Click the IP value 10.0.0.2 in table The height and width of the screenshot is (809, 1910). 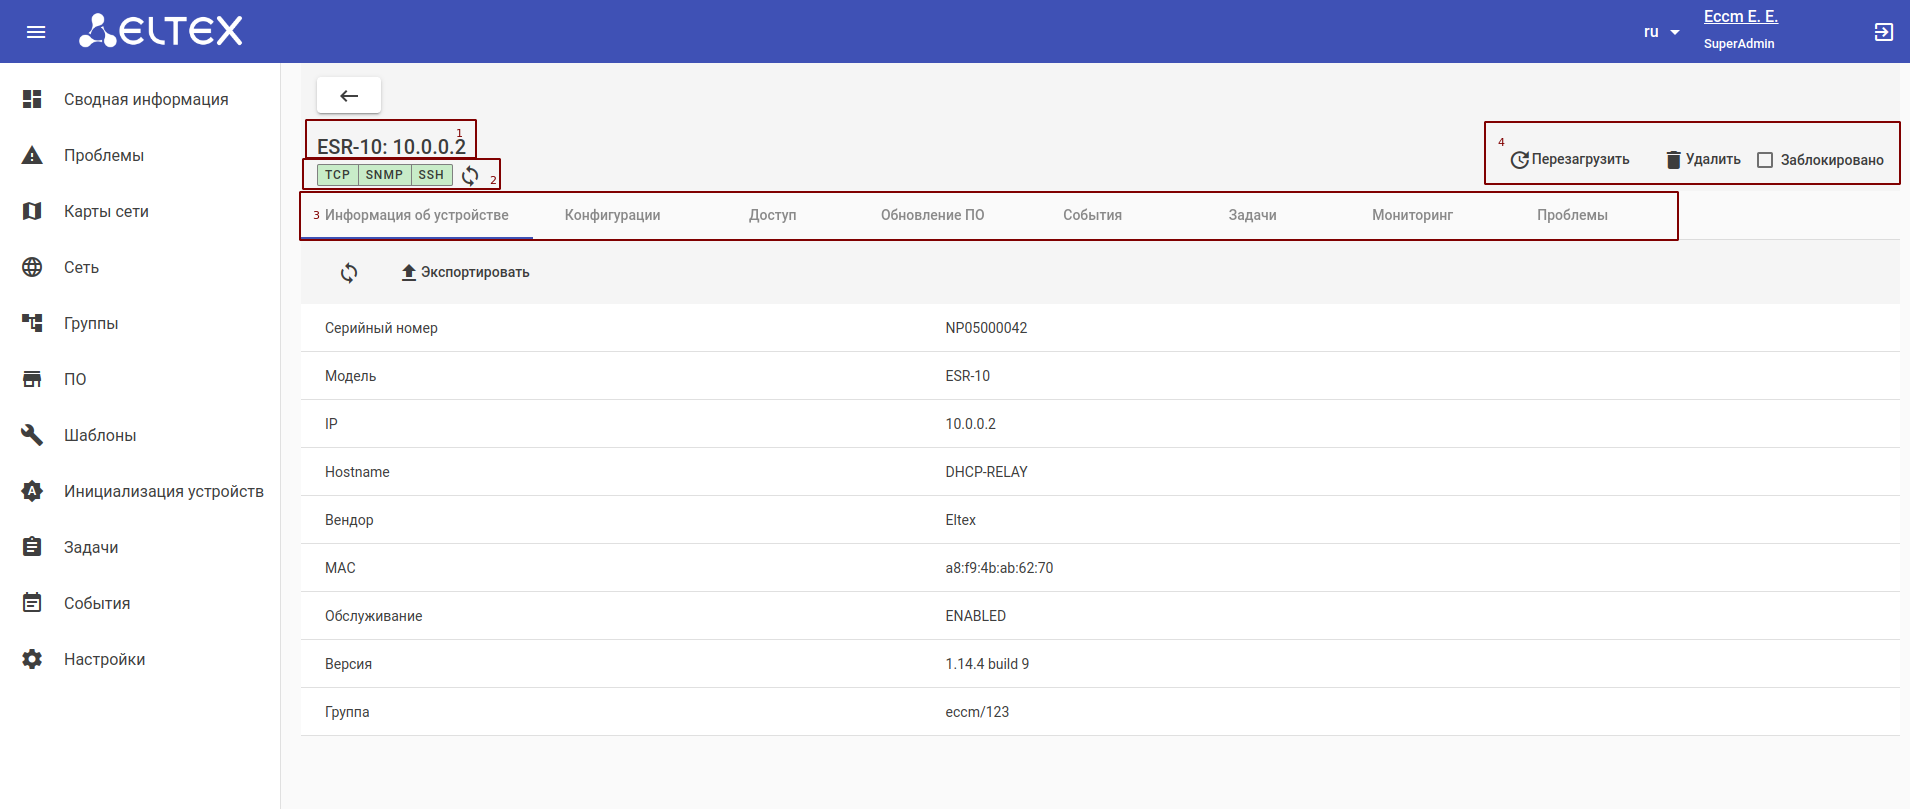click(x=970, y=424)
